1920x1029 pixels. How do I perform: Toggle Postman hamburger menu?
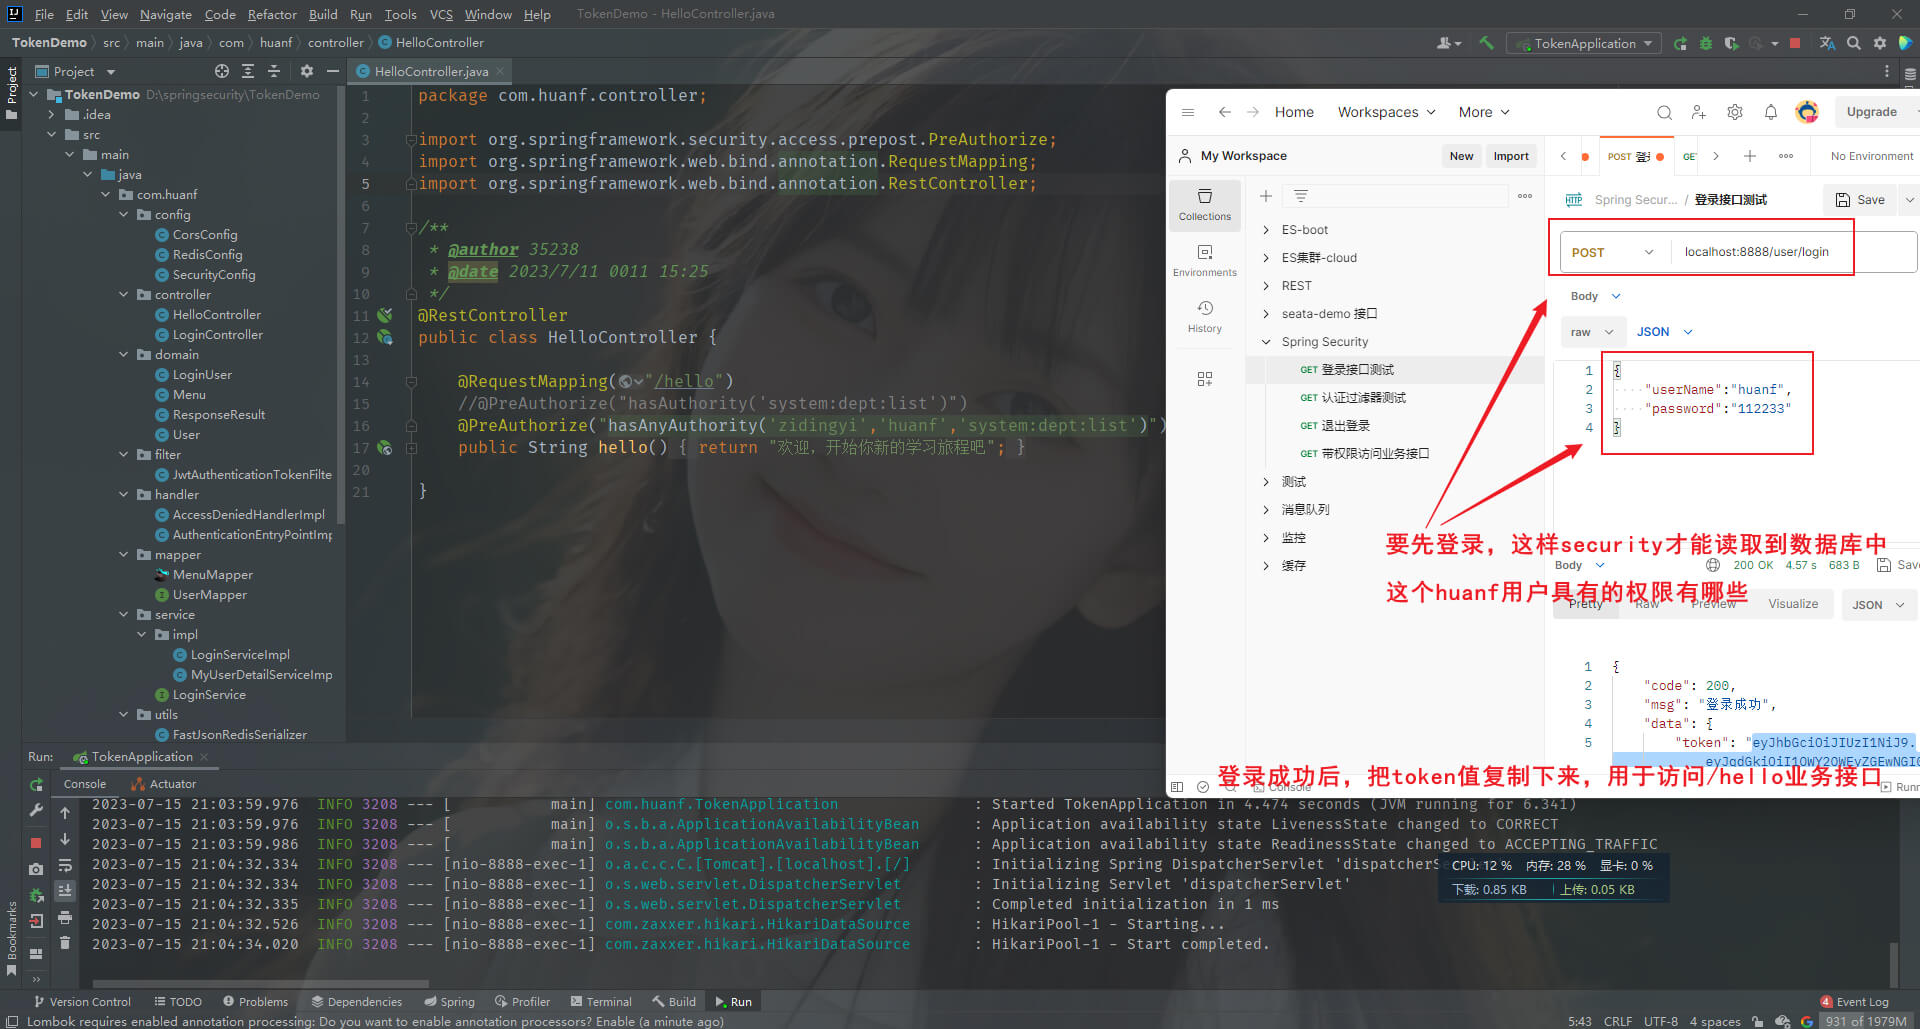coord(1188,112)
